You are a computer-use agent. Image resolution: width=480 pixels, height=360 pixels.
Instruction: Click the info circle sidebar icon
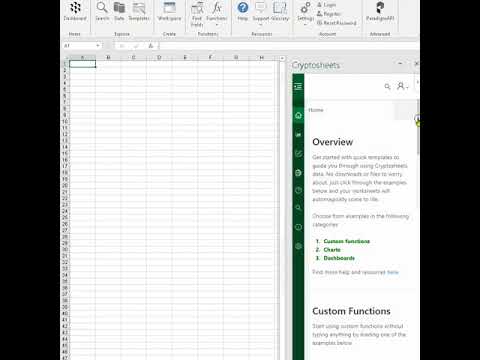pyautogui.click(x=298, y=227)
